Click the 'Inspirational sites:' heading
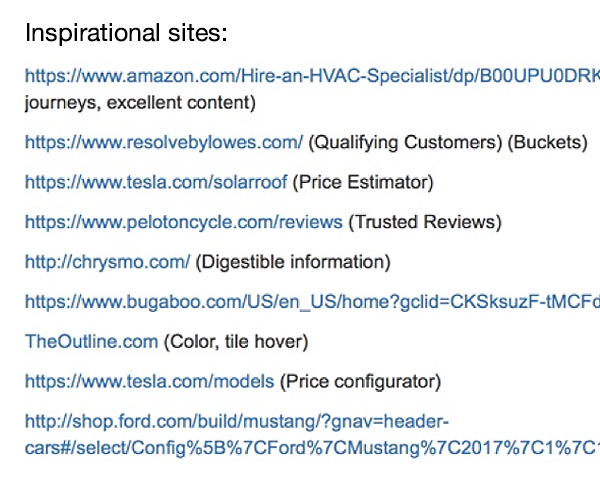Image resolution: width=600 pixels, height=500 pixels. click(x=126, y=33)
